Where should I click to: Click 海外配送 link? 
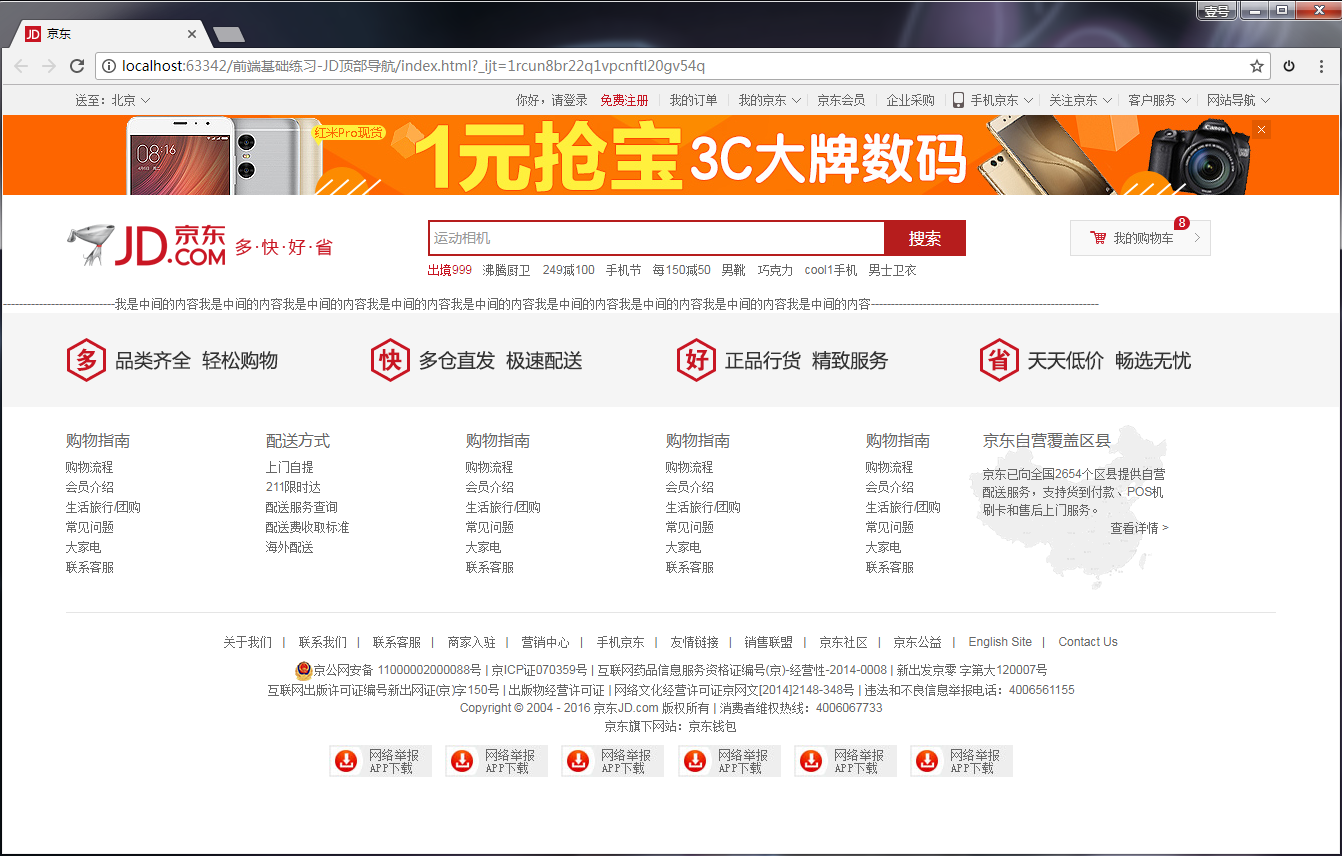coord(289,547)
